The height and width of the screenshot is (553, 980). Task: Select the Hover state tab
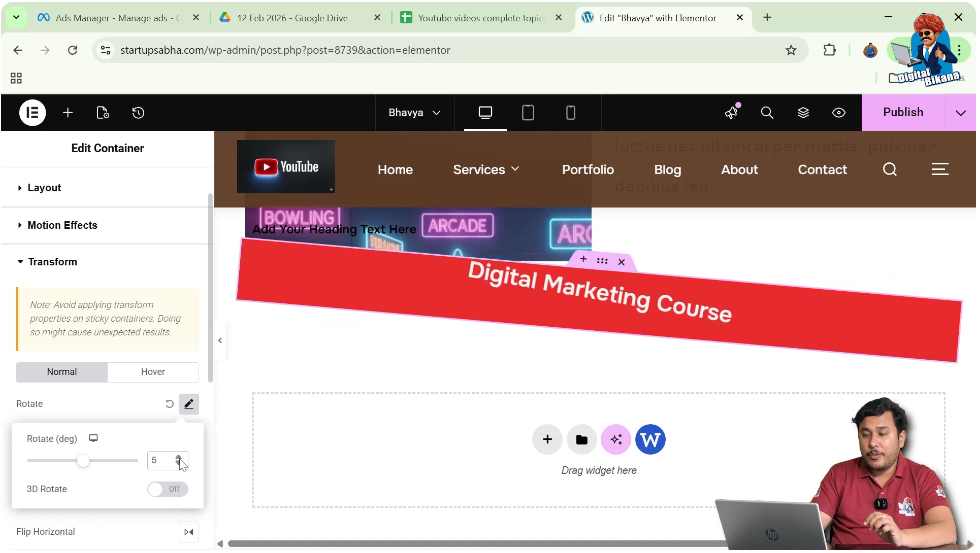point(153,372)
